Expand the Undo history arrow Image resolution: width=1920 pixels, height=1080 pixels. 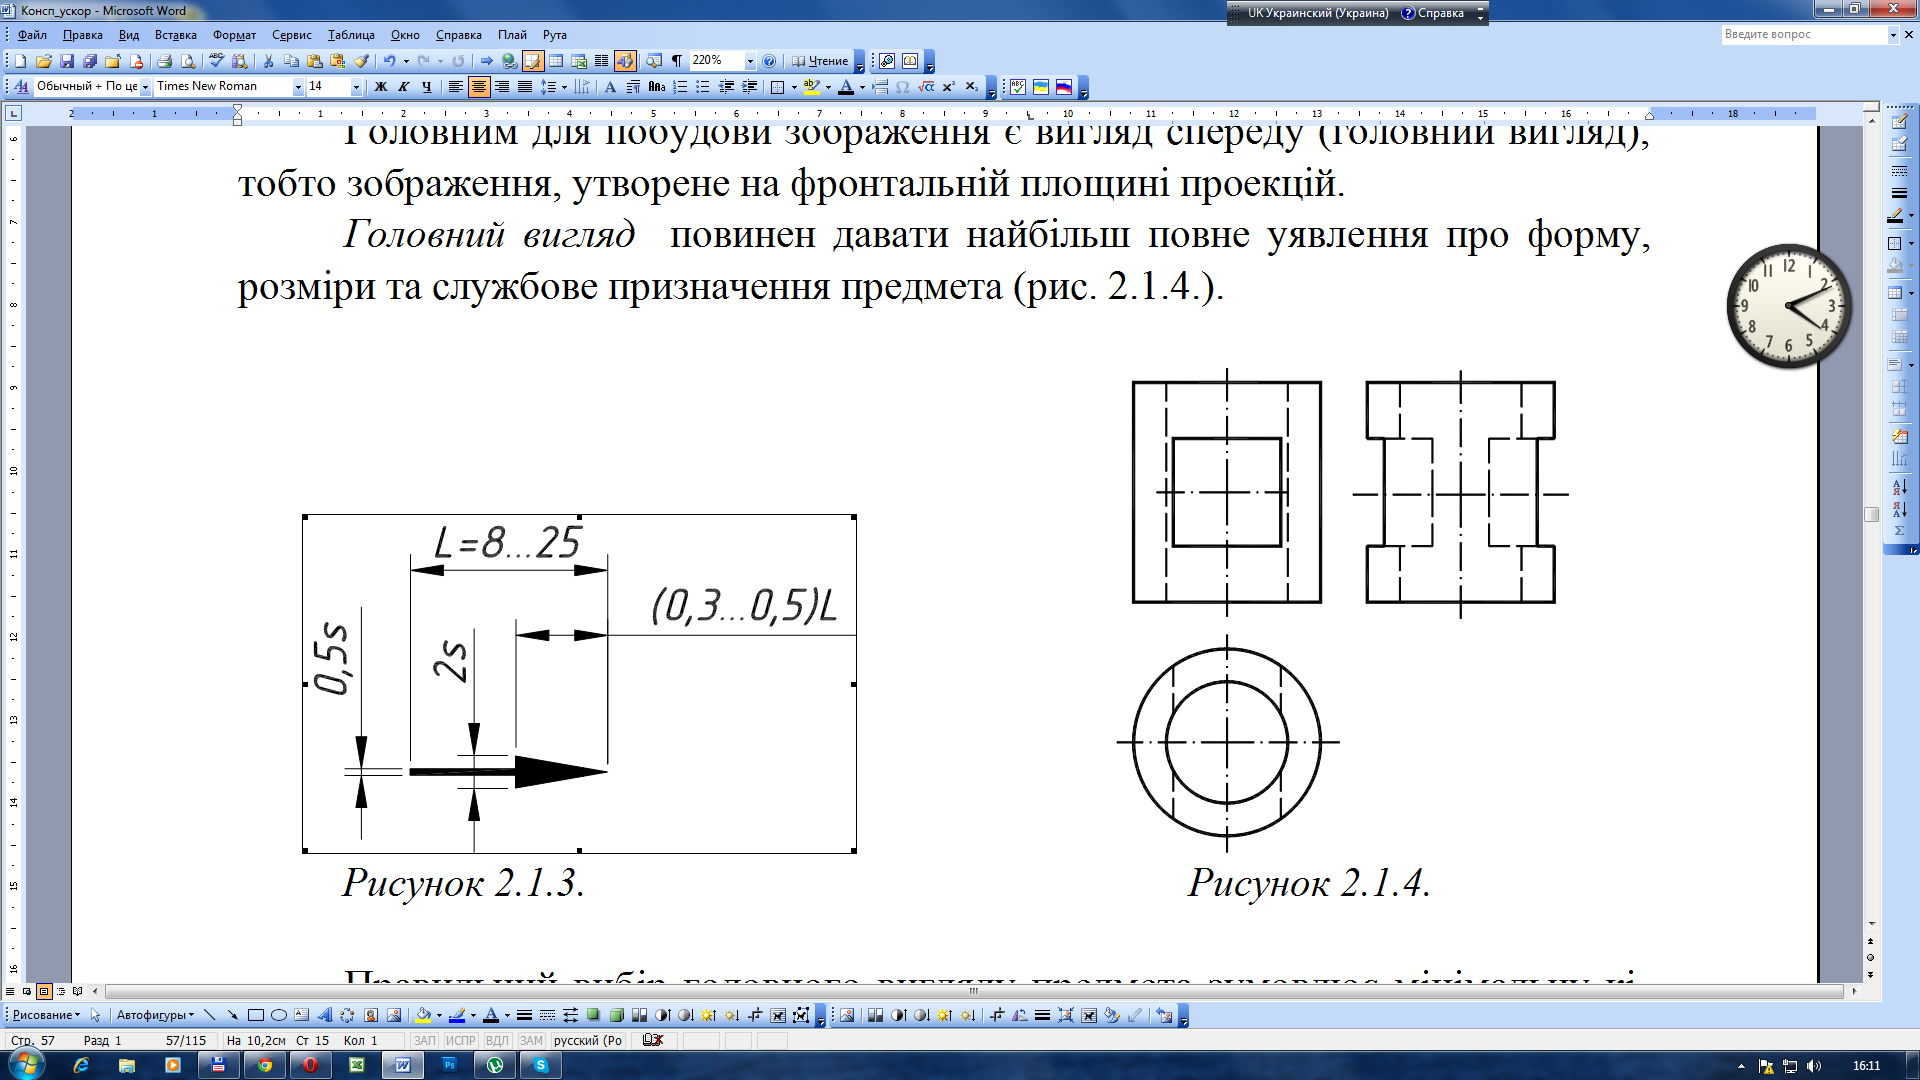[x=406, y=61]
